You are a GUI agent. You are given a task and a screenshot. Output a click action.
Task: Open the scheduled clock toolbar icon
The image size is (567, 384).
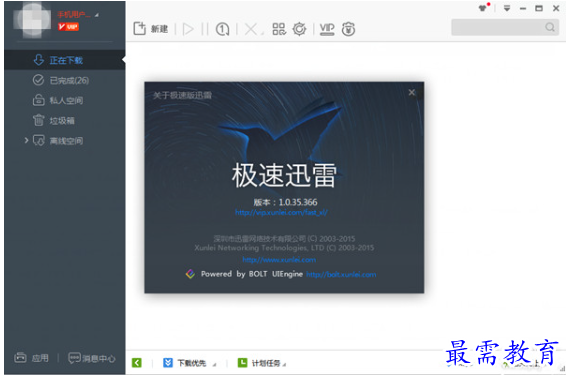pos(222,29)
